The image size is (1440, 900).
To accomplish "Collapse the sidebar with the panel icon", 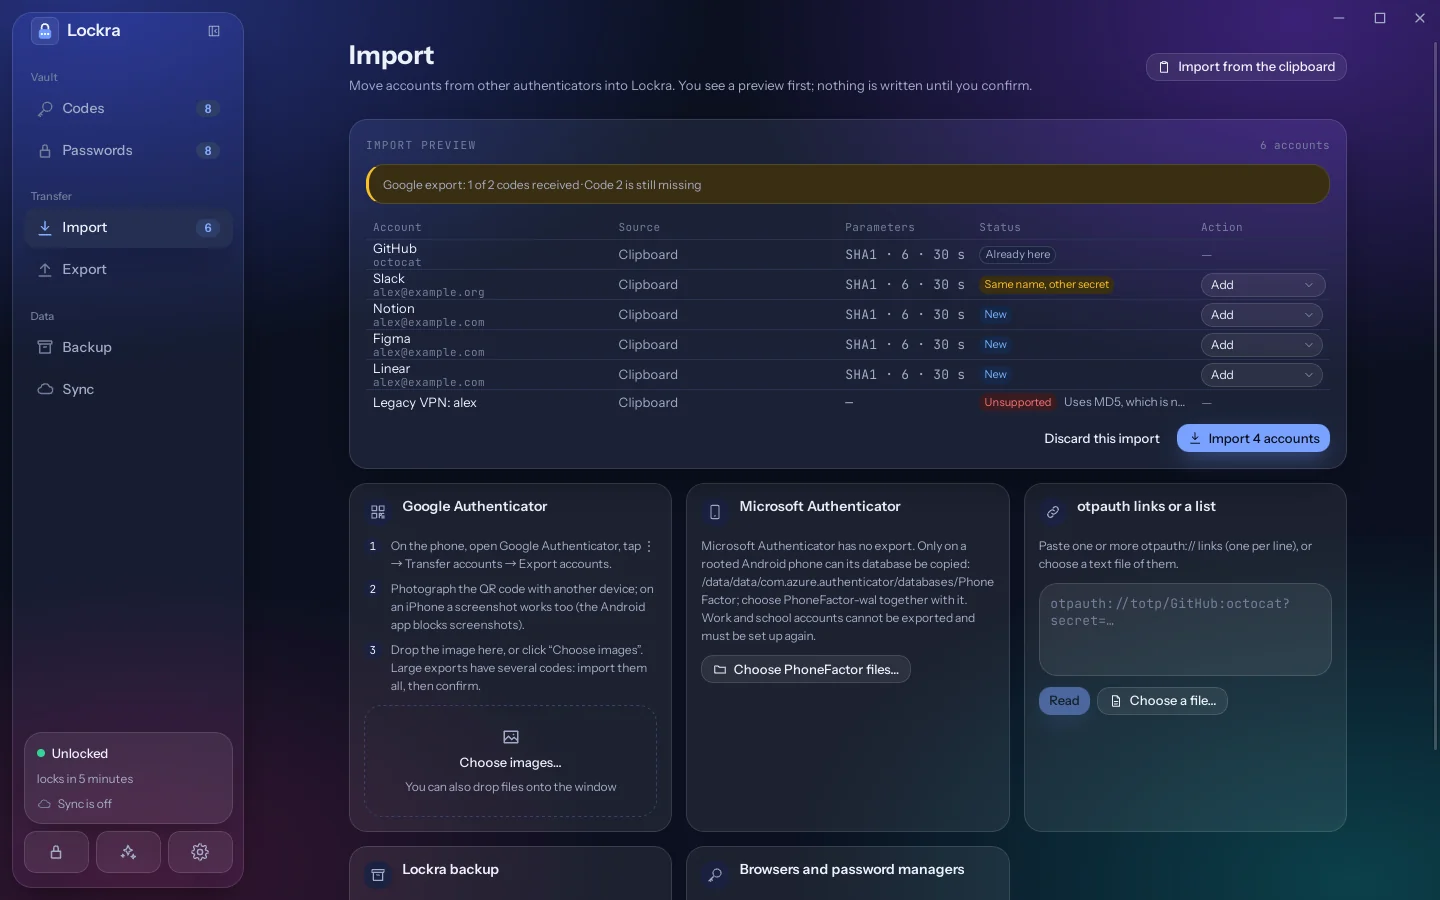I will point(214,31).
